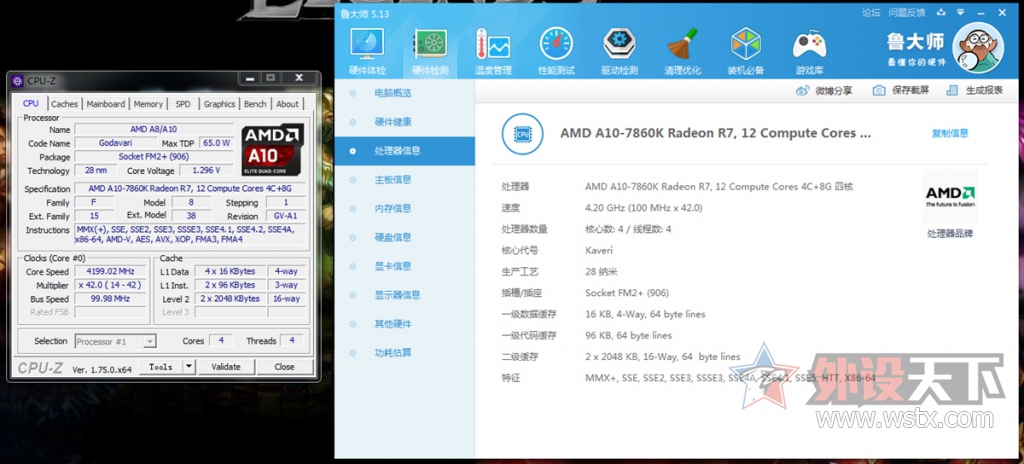Click the camera icon beside 保存截屏
This screenshot has width=1024, height=464.
879,90
